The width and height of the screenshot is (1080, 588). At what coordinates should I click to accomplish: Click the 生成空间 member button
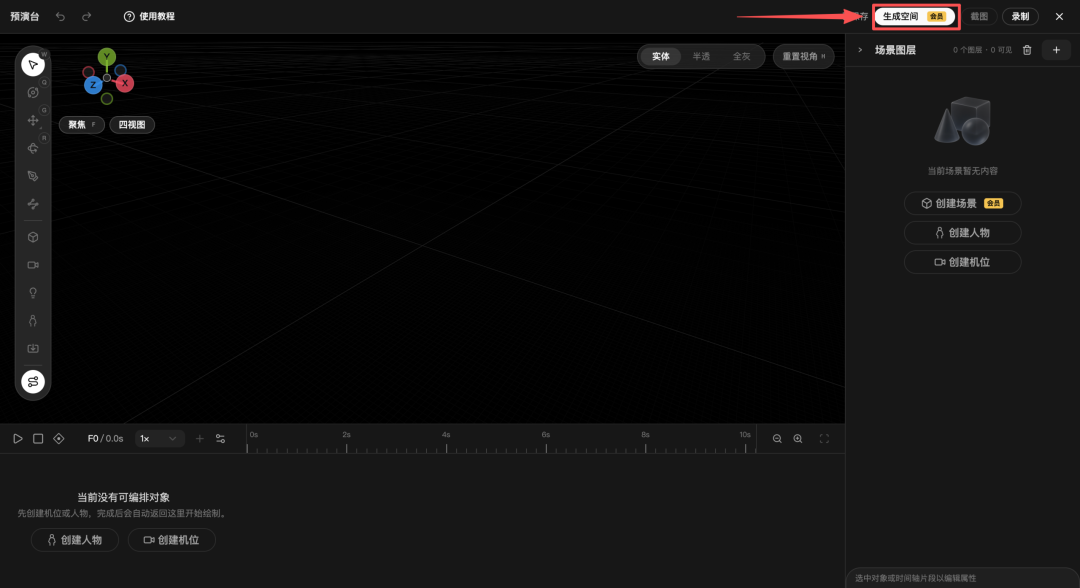(915, 17)
